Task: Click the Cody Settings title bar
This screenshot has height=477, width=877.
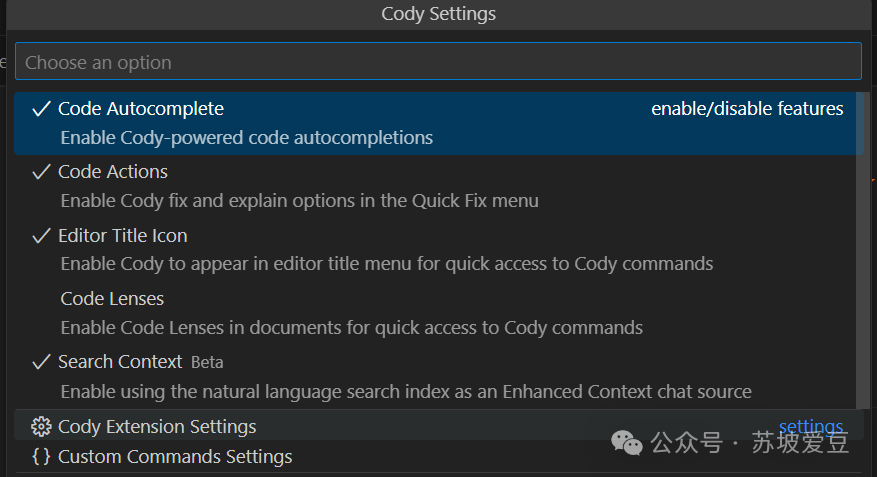Action: click(438, 14)
